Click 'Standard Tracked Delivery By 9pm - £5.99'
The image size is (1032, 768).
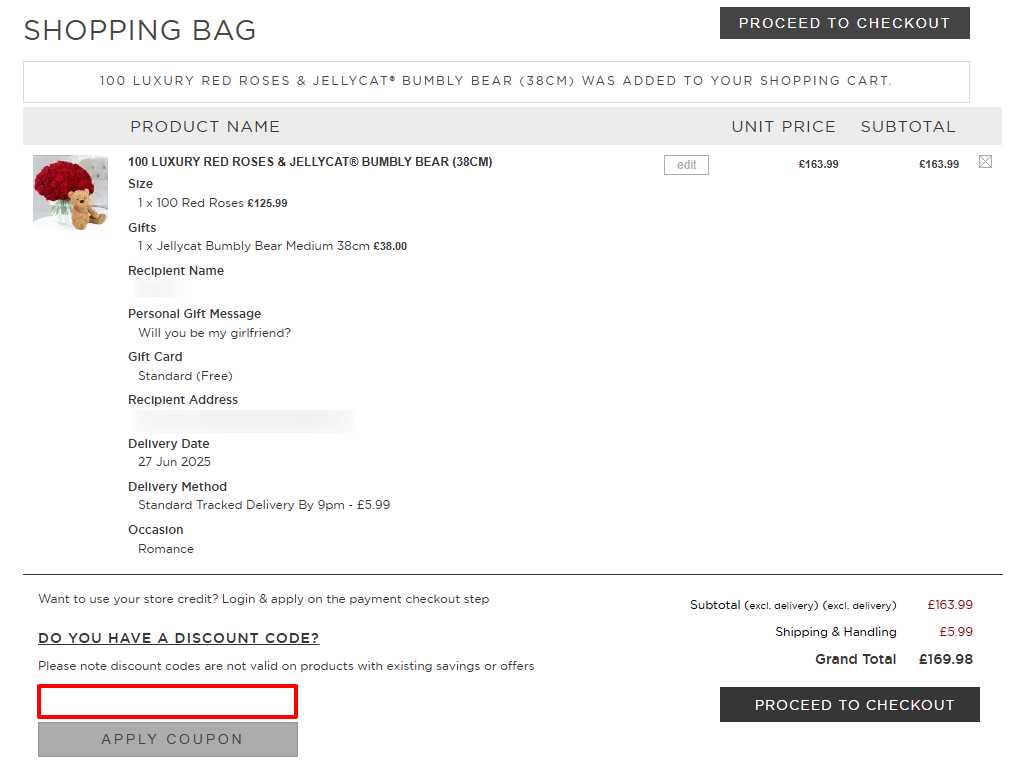[x=264, y=505]
